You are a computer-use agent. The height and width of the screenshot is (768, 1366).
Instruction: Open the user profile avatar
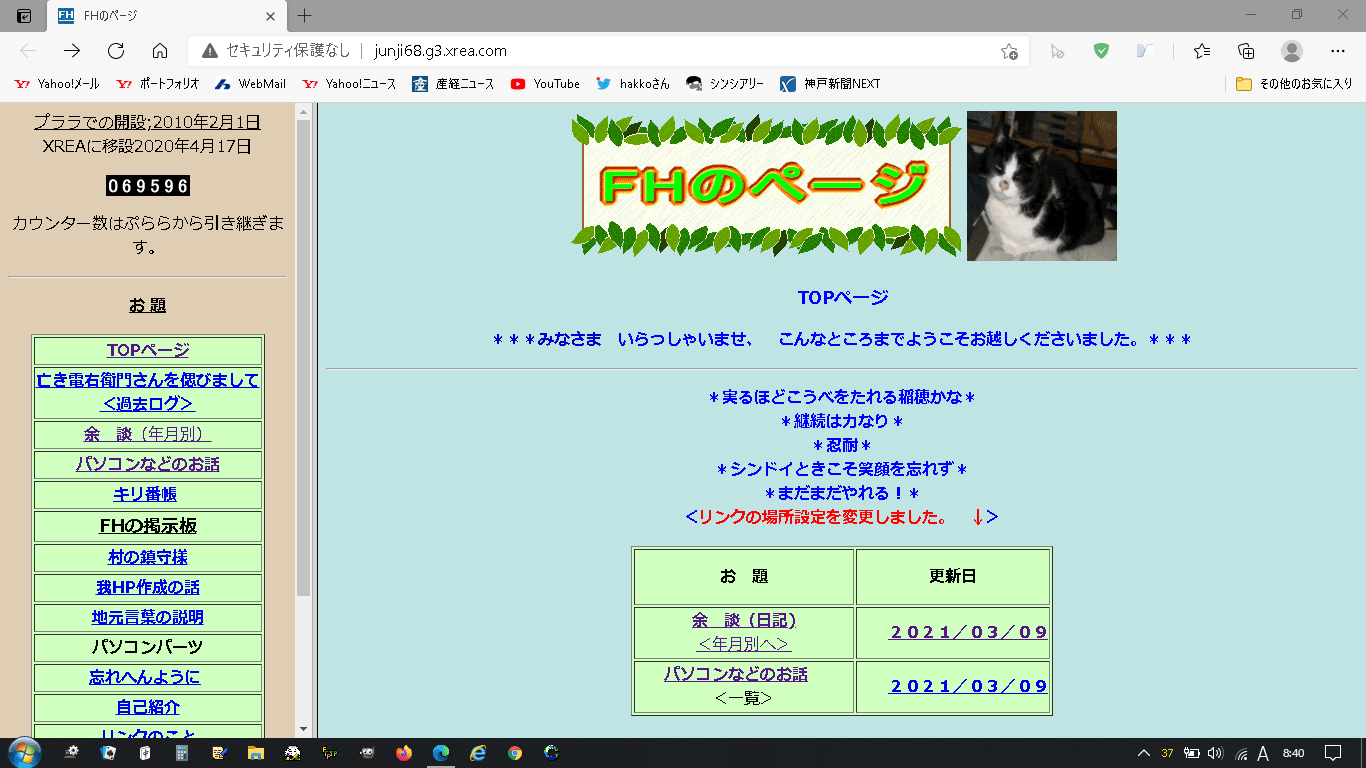(1292, 51)
